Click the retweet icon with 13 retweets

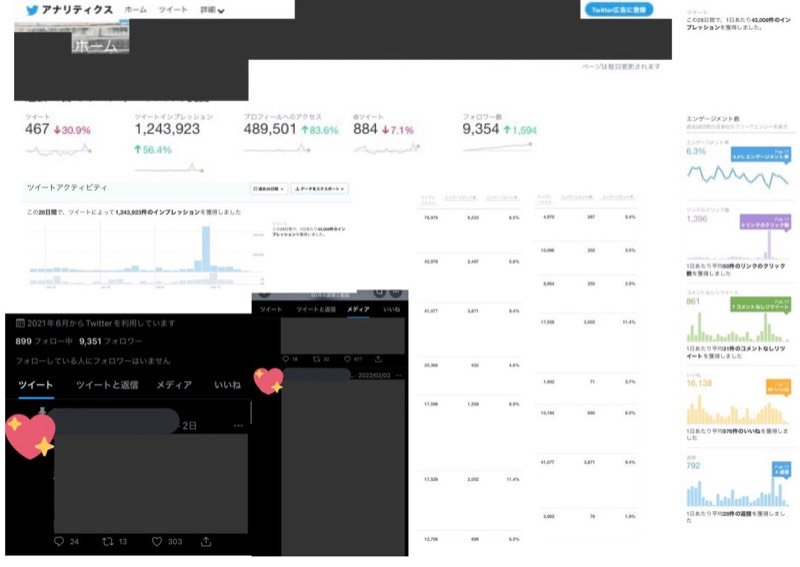(108, 541)
